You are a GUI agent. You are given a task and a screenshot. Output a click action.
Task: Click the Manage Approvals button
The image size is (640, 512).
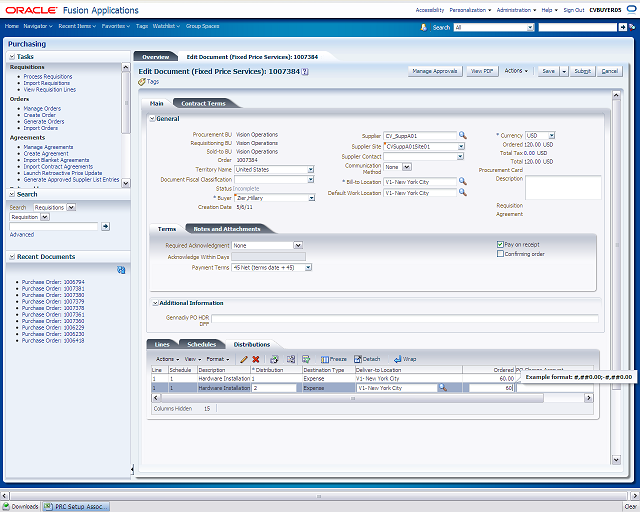pos(435,71)
